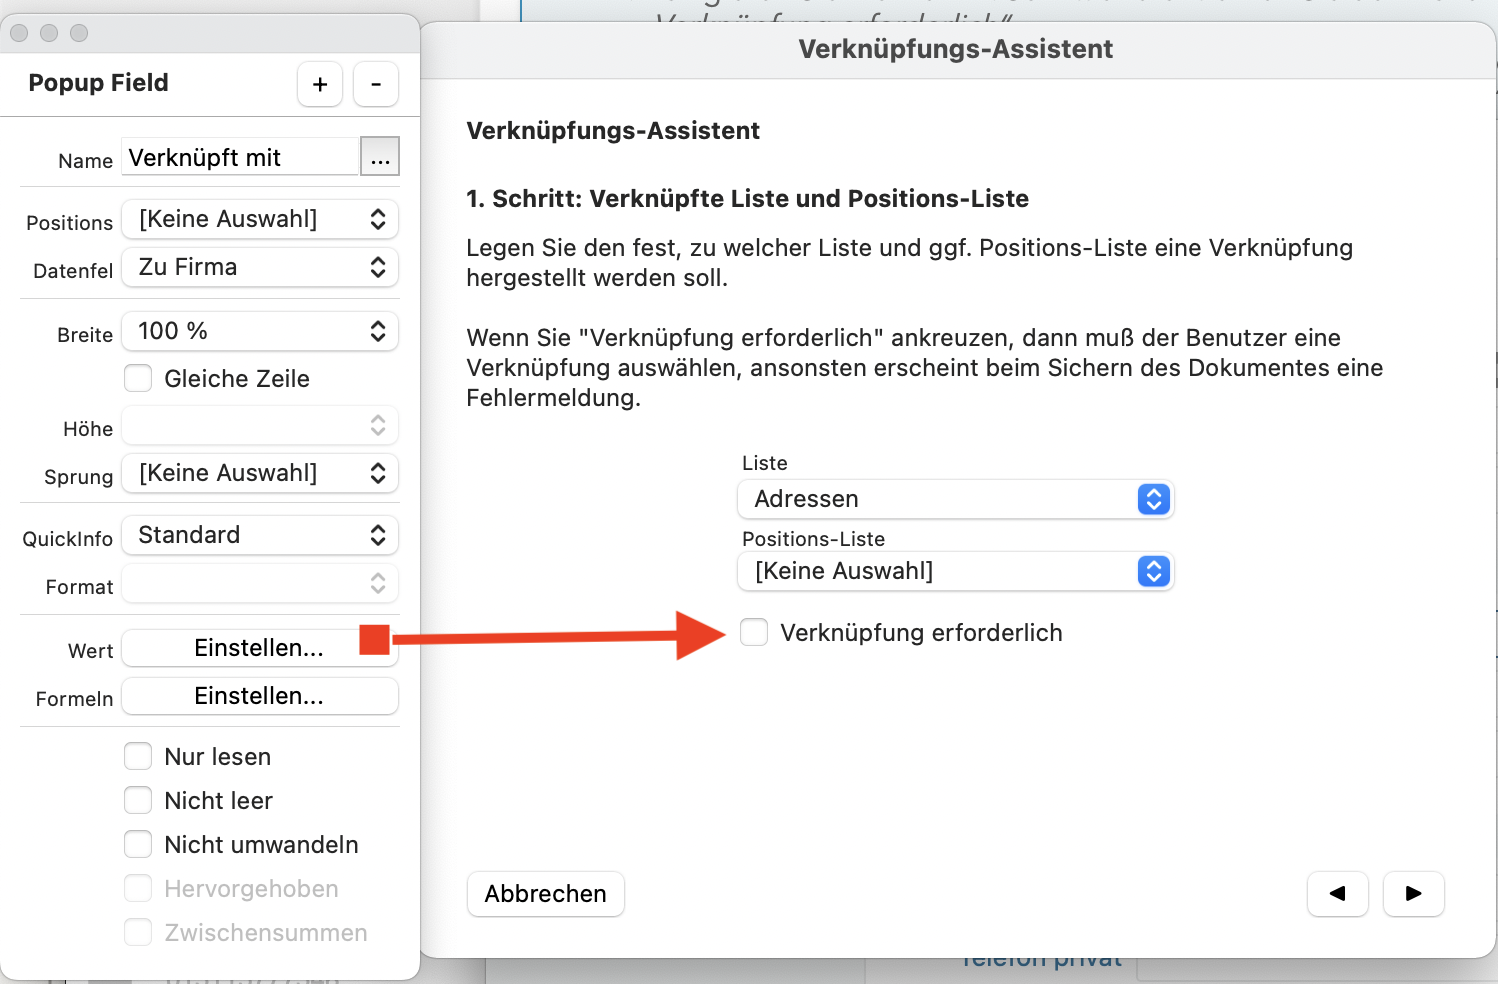
Task: Toggle the Gleiche Zeile checkbox
Action: click(x=138, y=379)
